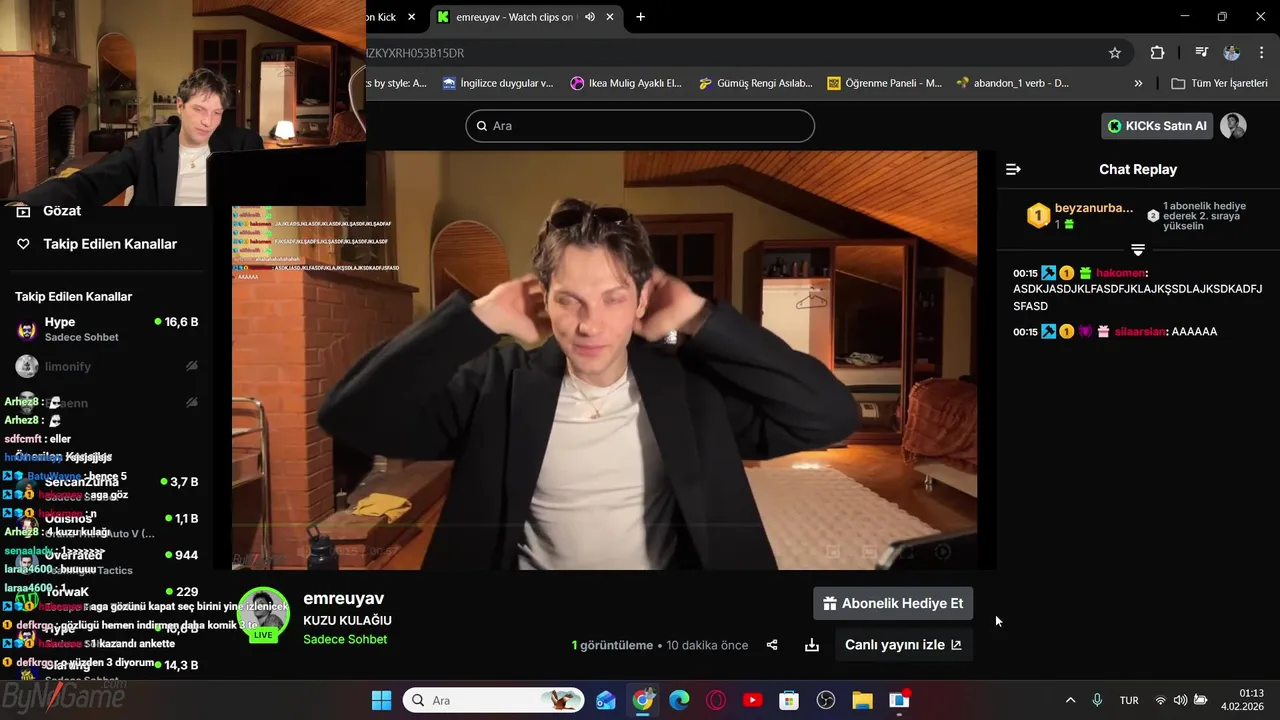Click the address bar URL text
The width and height of the screenshot is (1280, 720).
(416, 53)
